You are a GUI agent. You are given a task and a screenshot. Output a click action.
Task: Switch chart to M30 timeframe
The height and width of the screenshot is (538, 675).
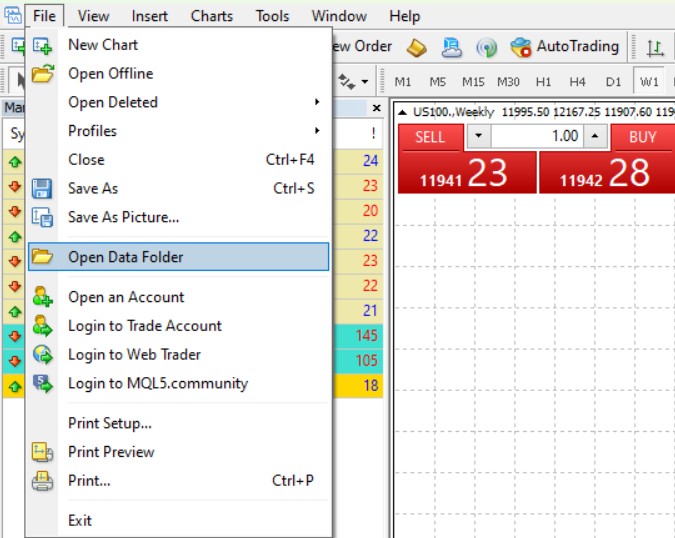point(508,81)
